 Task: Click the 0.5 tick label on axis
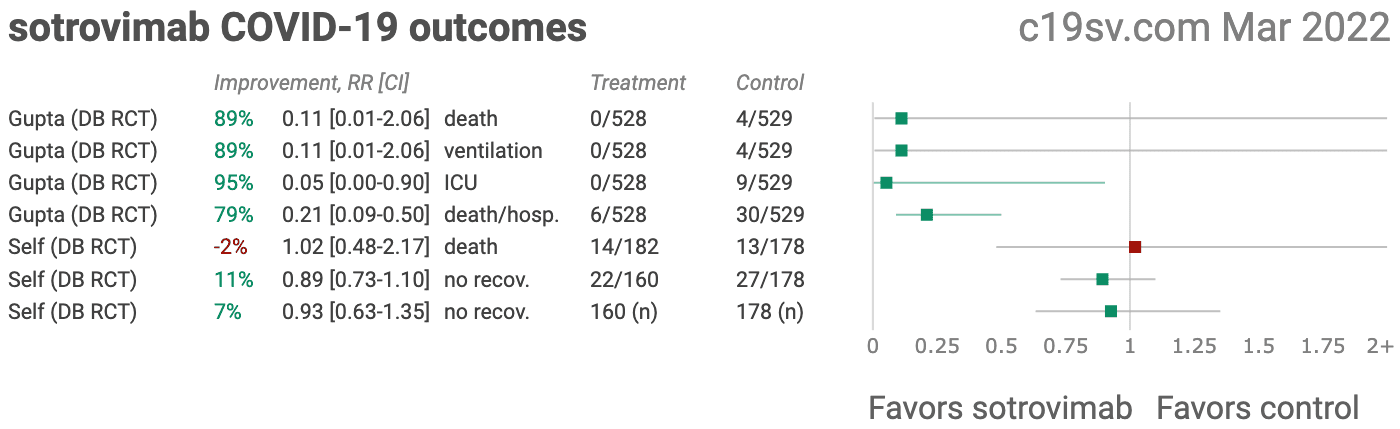[1001, 346]
